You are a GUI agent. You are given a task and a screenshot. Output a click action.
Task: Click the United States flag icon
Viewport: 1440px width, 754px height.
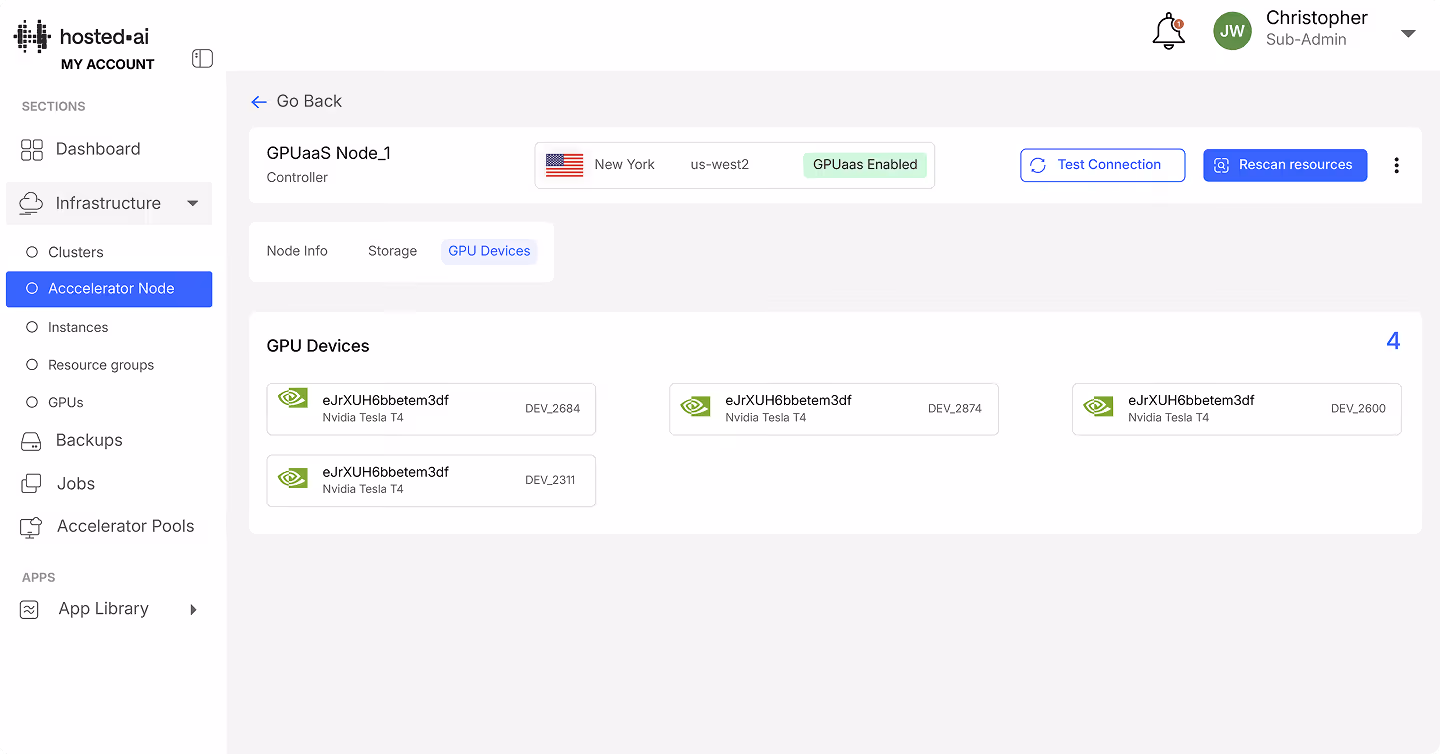[x=564, y=165]
